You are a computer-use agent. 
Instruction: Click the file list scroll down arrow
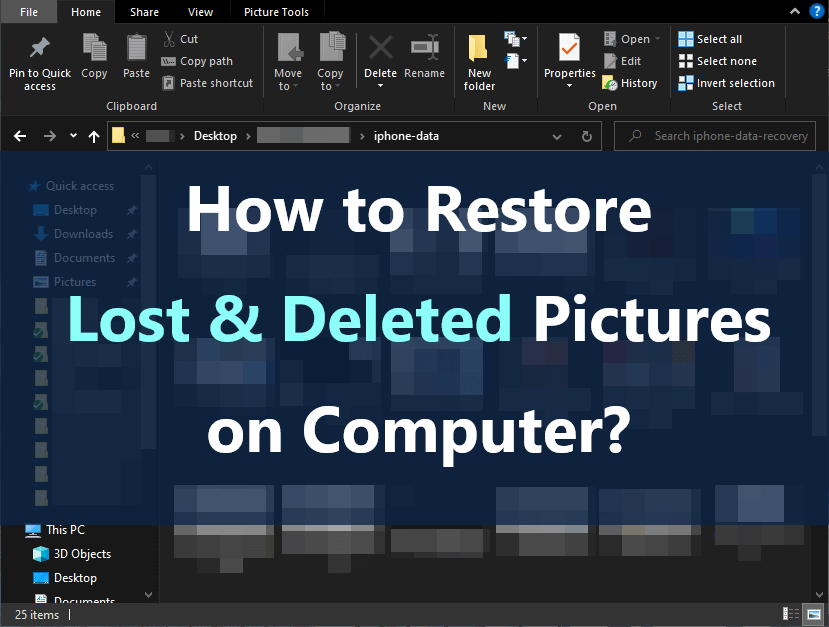tap(819, 595)
